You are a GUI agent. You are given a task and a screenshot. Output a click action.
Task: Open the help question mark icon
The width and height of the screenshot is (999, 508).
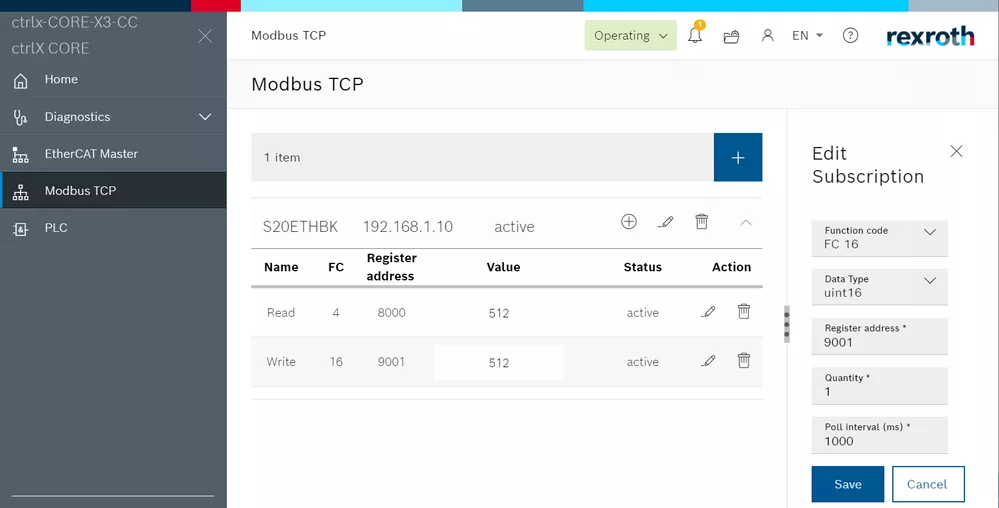pyautogui.click(x=850, y=36)
